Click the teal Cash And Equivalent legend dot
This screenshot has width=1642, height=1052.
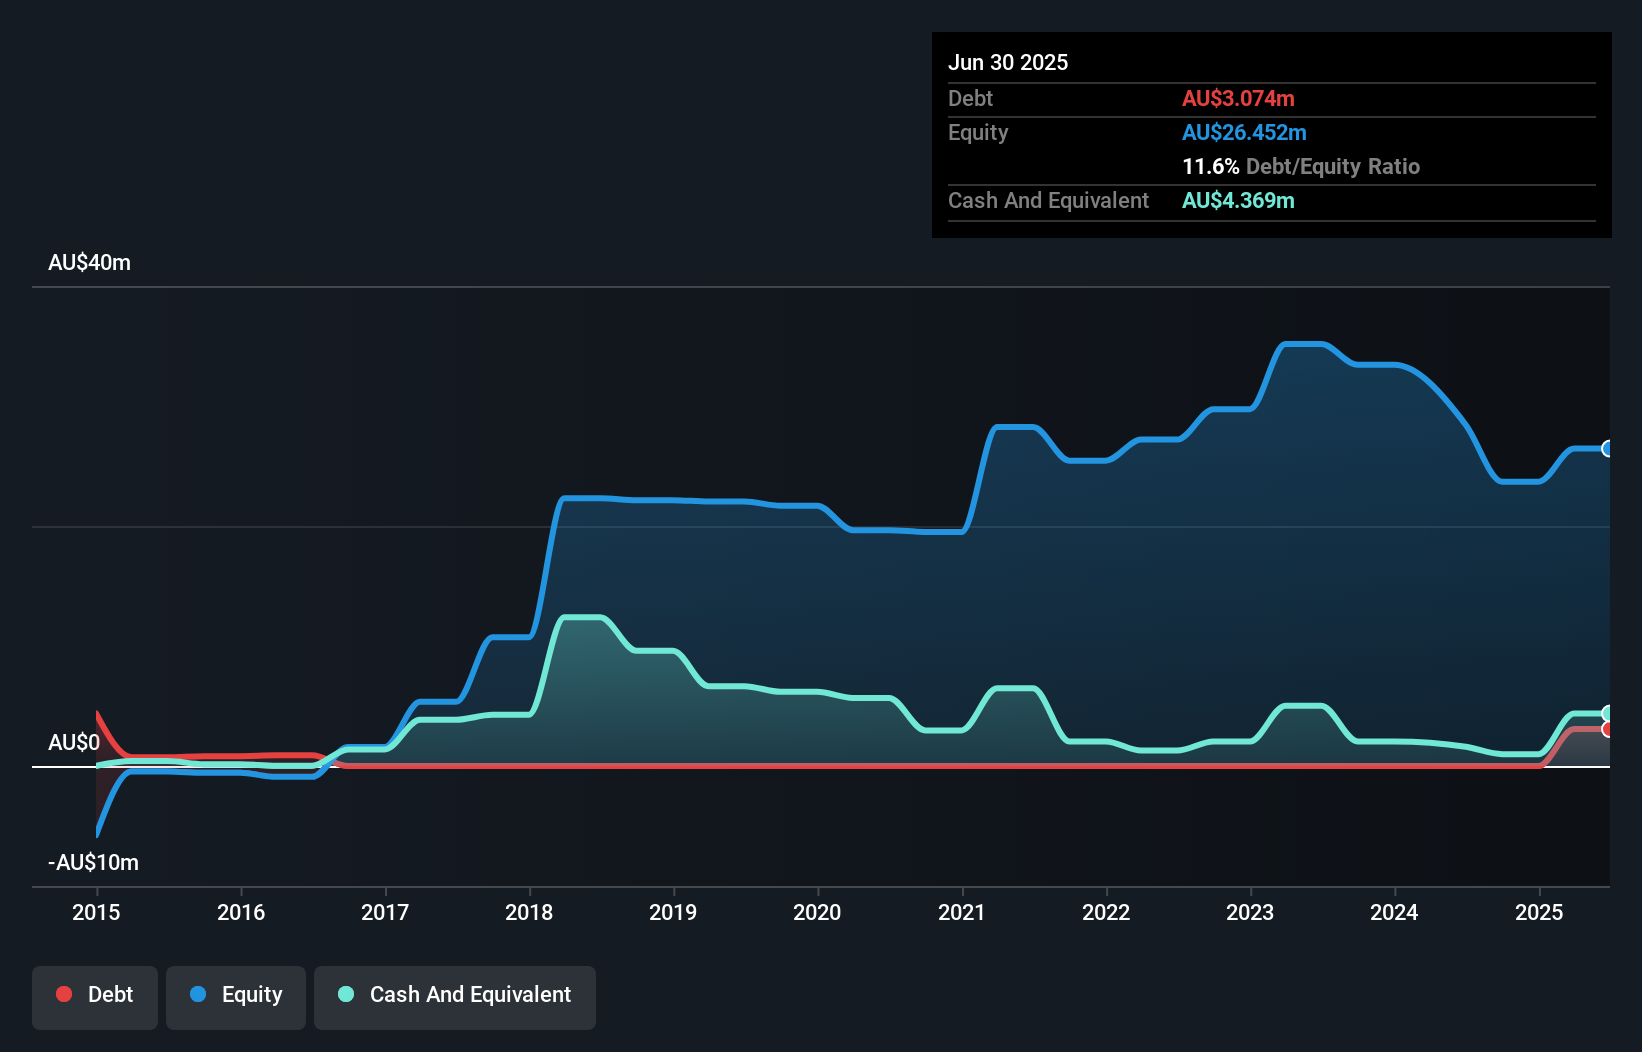click(x=344, y=994)
